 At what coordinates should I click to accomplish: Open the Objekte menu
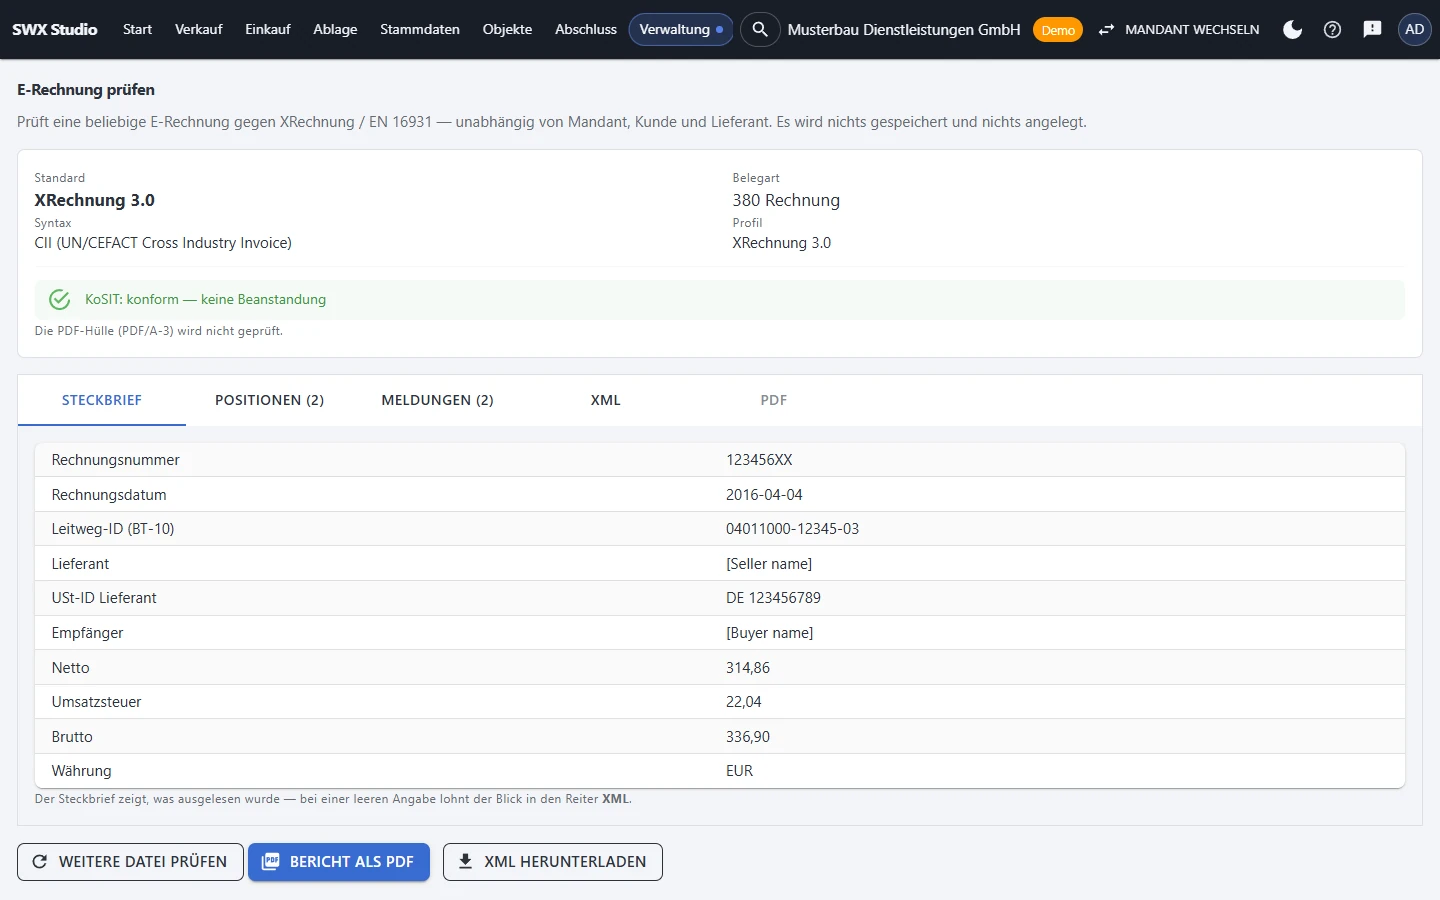point(507,29)
